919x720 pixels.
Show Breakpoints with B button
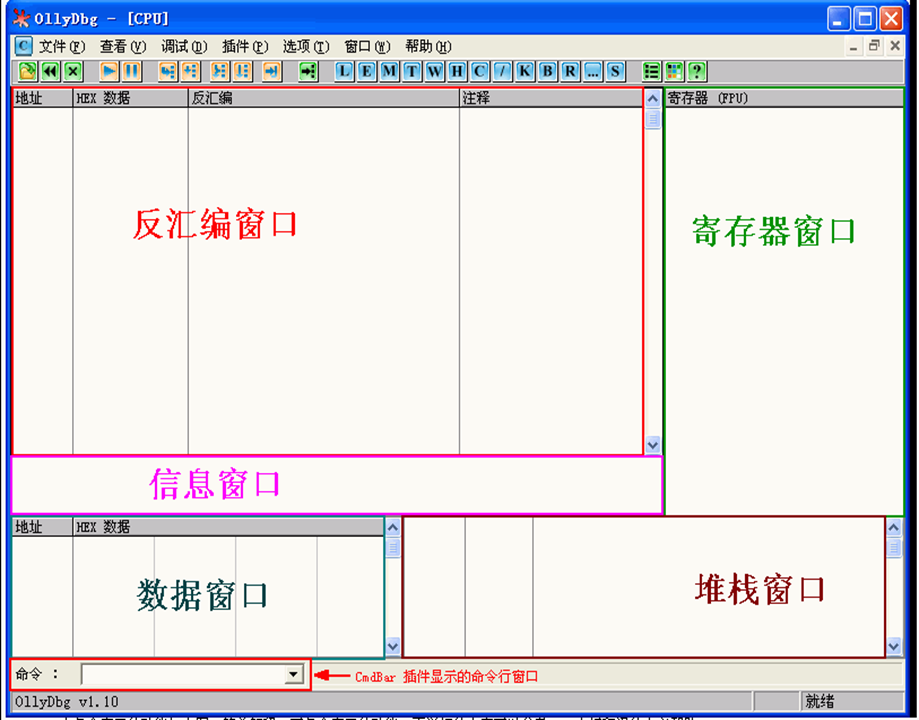547,72
